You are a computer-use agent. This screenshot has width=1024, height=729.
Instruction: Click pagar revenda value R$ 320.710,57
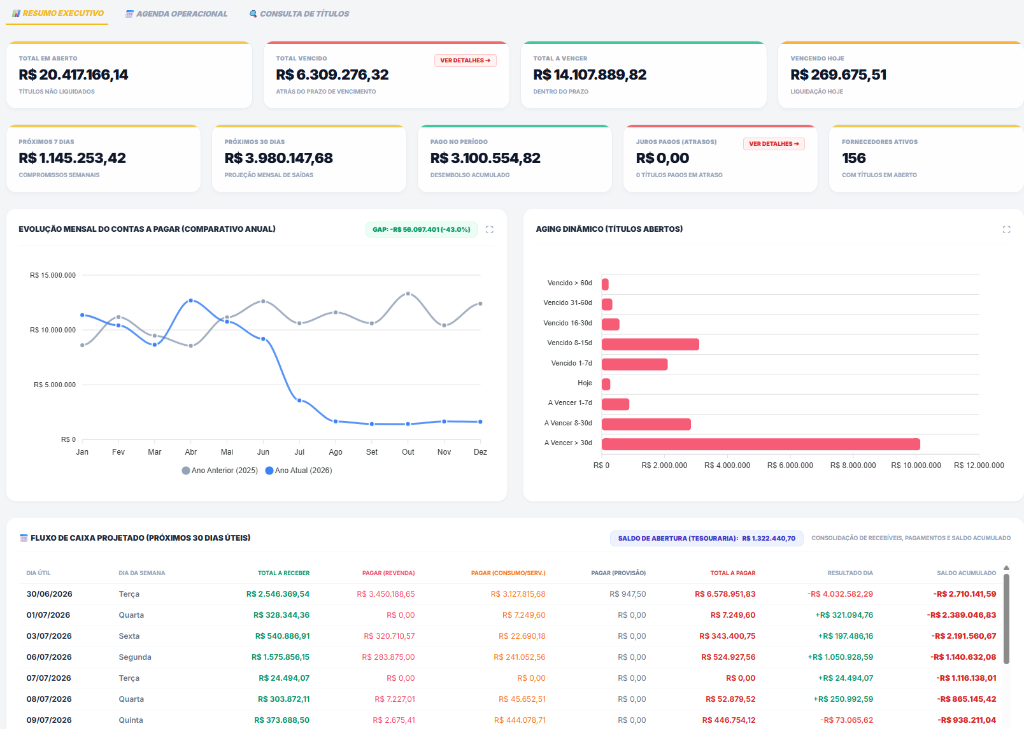pos(389,636)
